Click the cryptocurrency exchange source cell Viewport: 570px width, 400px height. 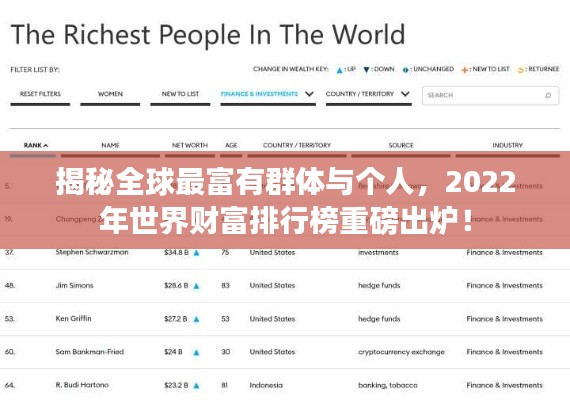[x=401, y=352]
